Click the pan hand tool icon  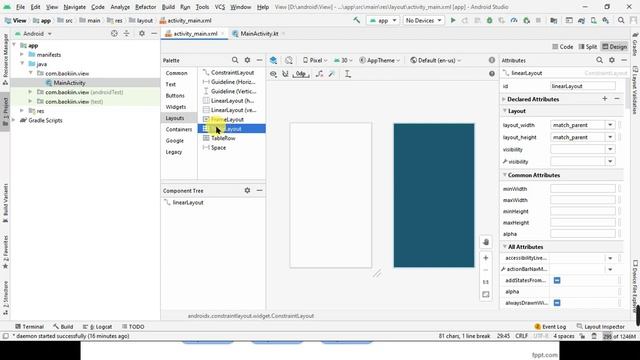(486, 242)
